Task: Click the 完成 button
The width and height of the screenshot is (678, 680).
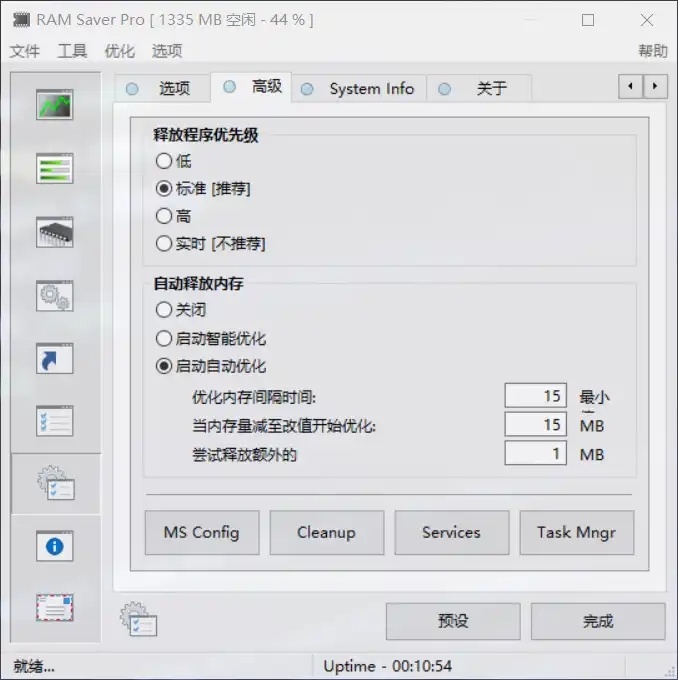Action: [x=598, y=621]
